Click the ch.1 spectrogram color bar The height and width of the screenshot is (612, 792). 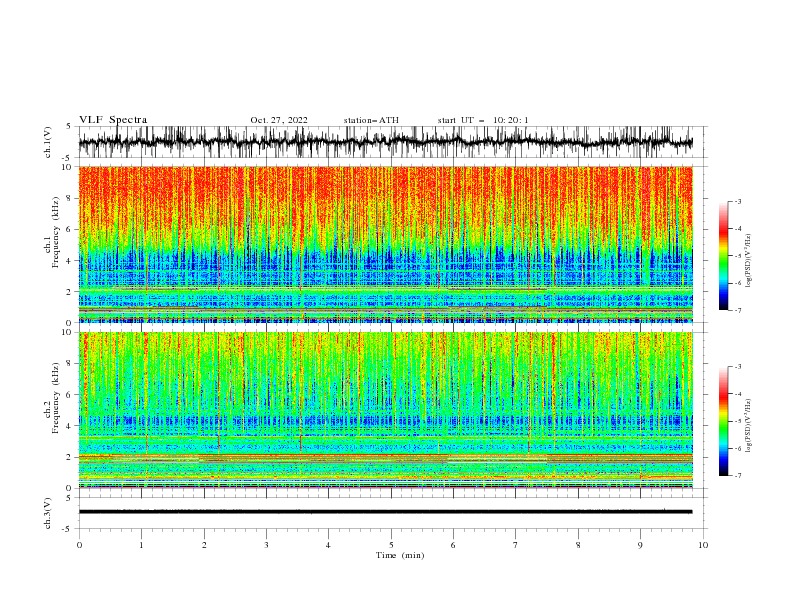723,256
